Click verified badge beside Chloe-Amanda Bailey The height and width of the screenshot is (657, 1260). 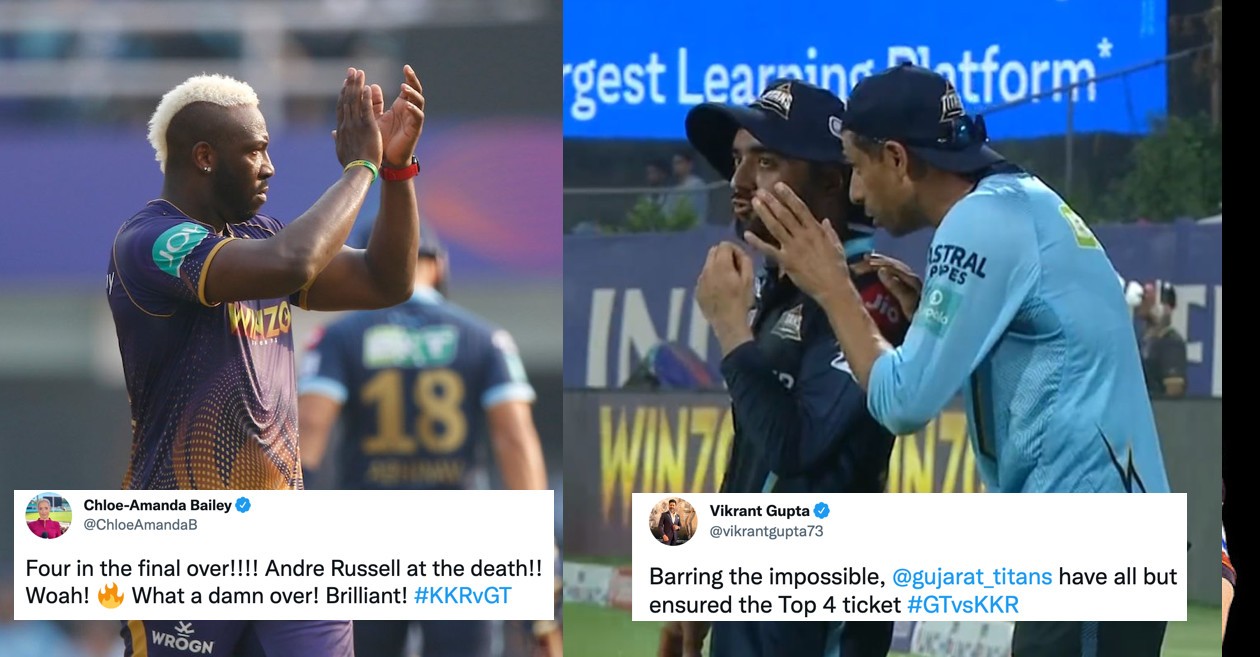click(243, 505)
